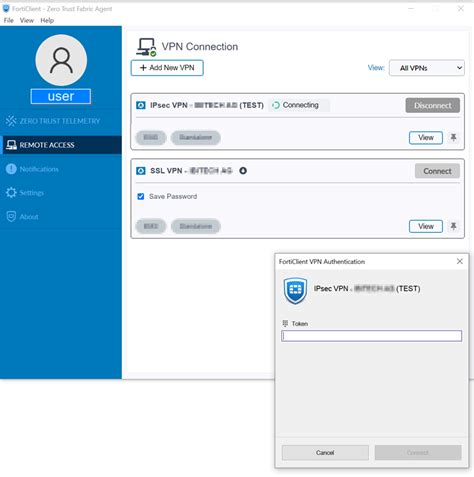
Task: Open the About section
Action: click(x=61, y=217)
